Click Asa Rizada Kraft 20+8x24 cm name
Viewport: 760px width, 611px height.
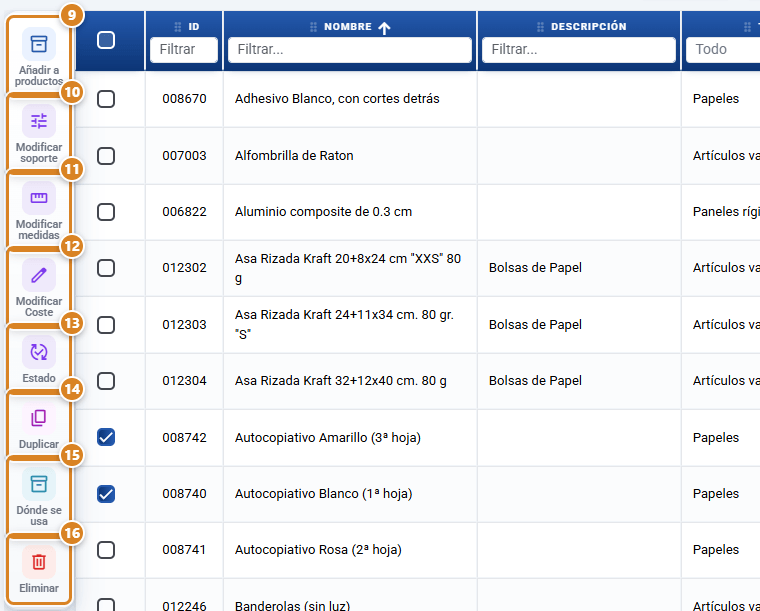pos(348,268)
